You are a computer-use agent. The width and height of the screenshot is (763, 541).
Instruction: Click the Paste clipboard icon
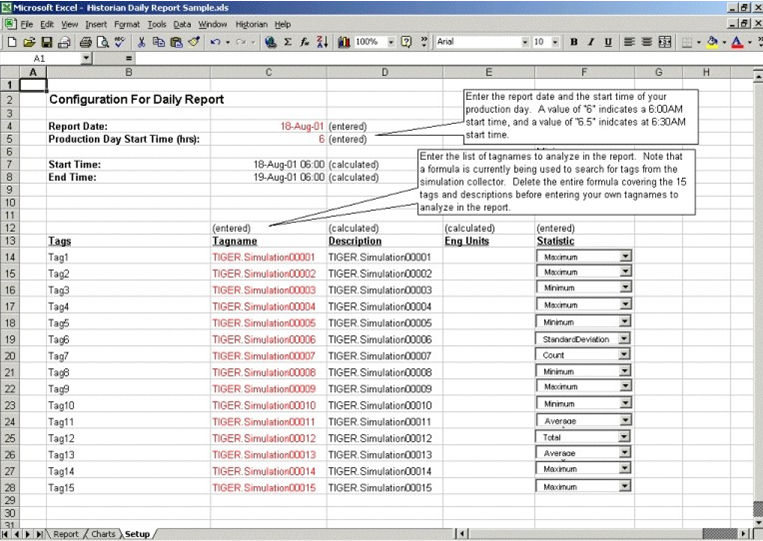pos(176,42)
